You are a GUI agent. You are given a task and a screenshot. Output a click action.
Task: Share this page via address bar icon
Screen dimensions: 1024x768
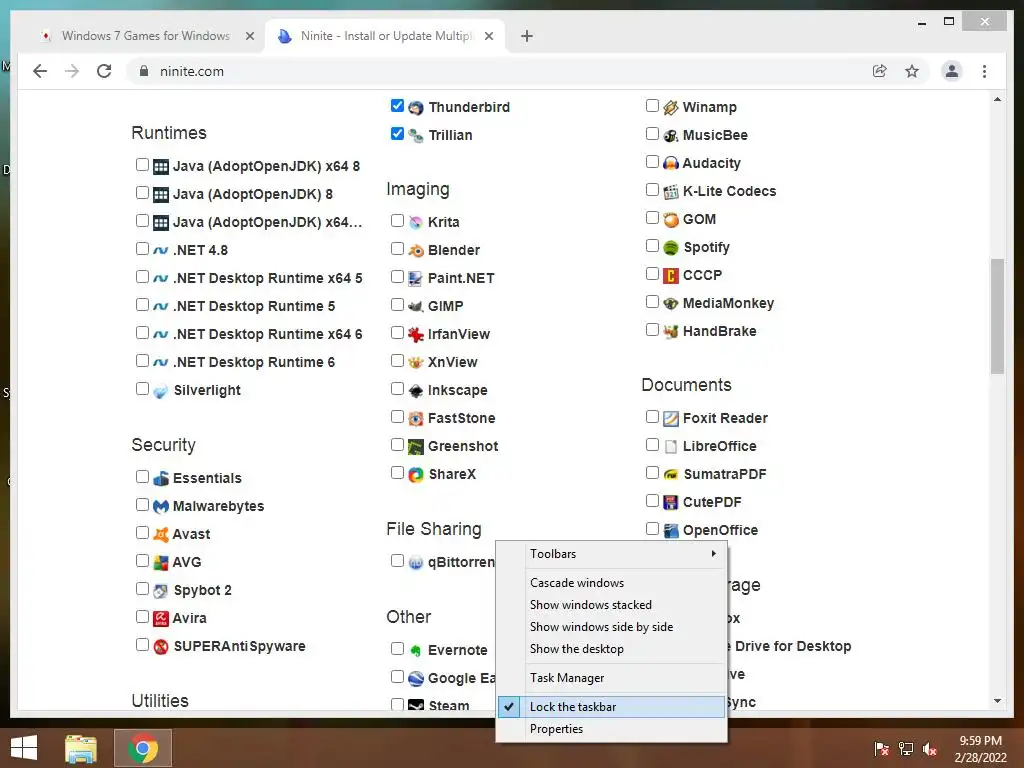point(880,71)
